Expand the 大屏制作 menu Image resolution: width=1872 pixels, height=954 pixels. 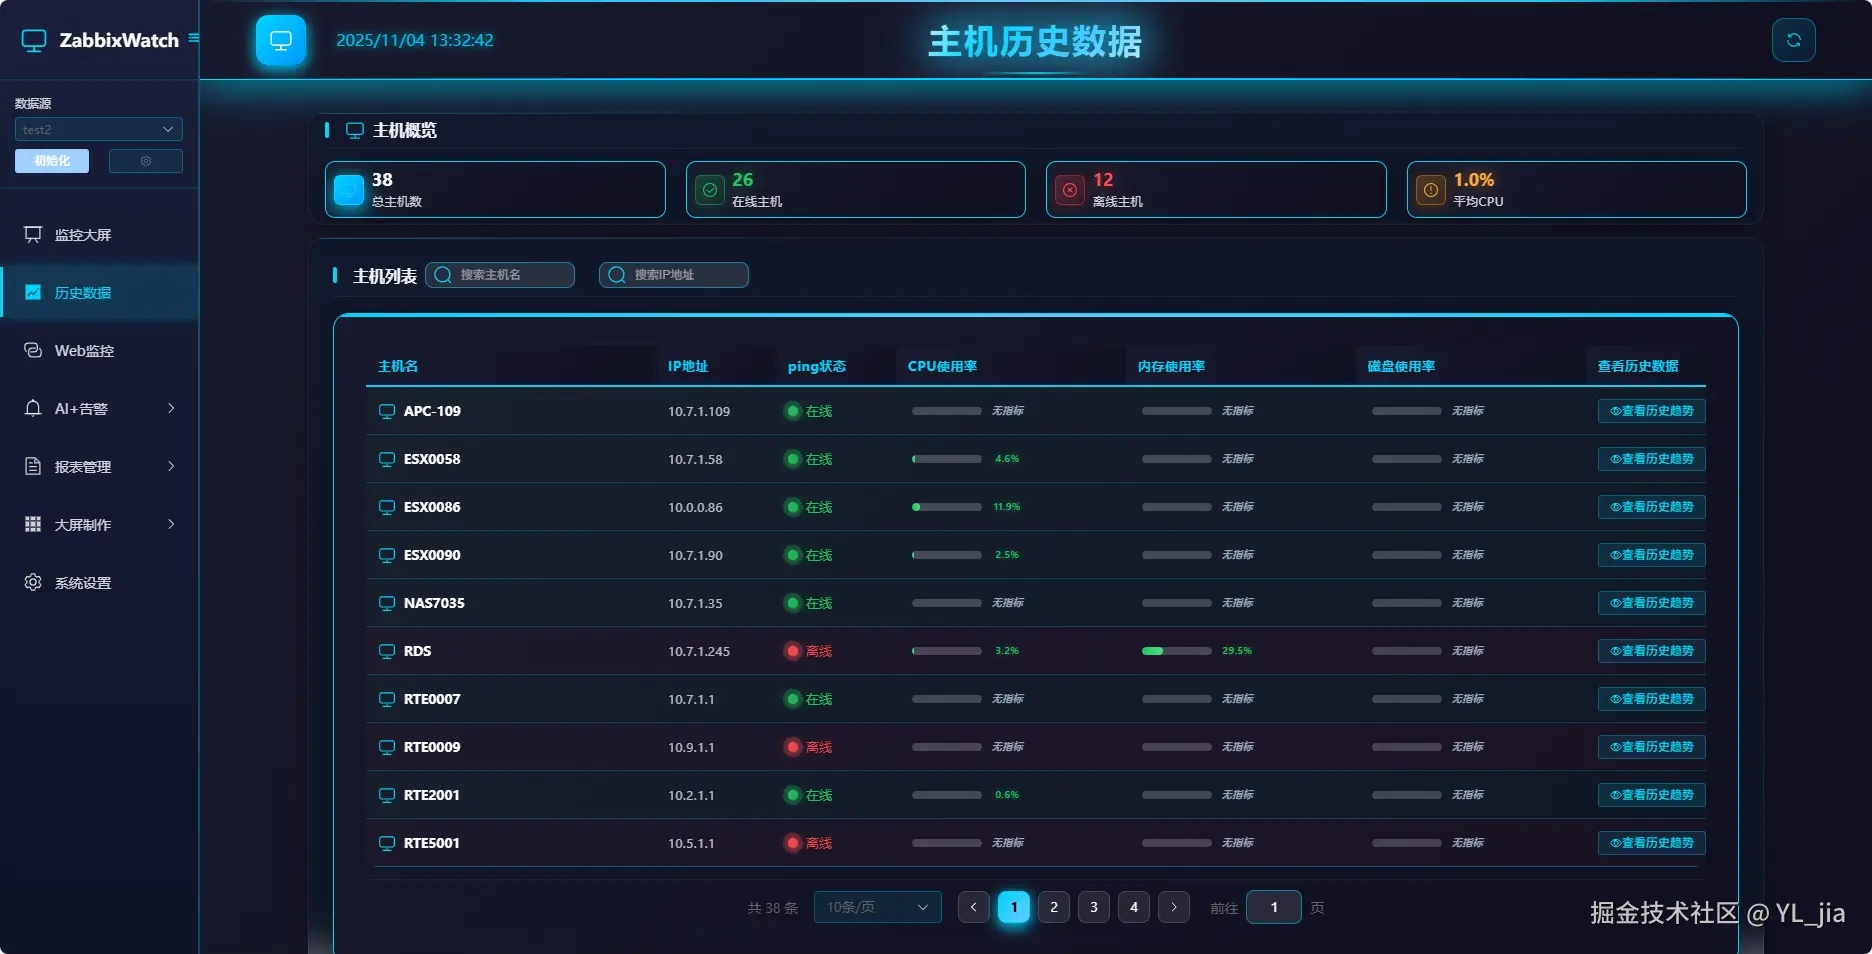click(x=100, y=525)
